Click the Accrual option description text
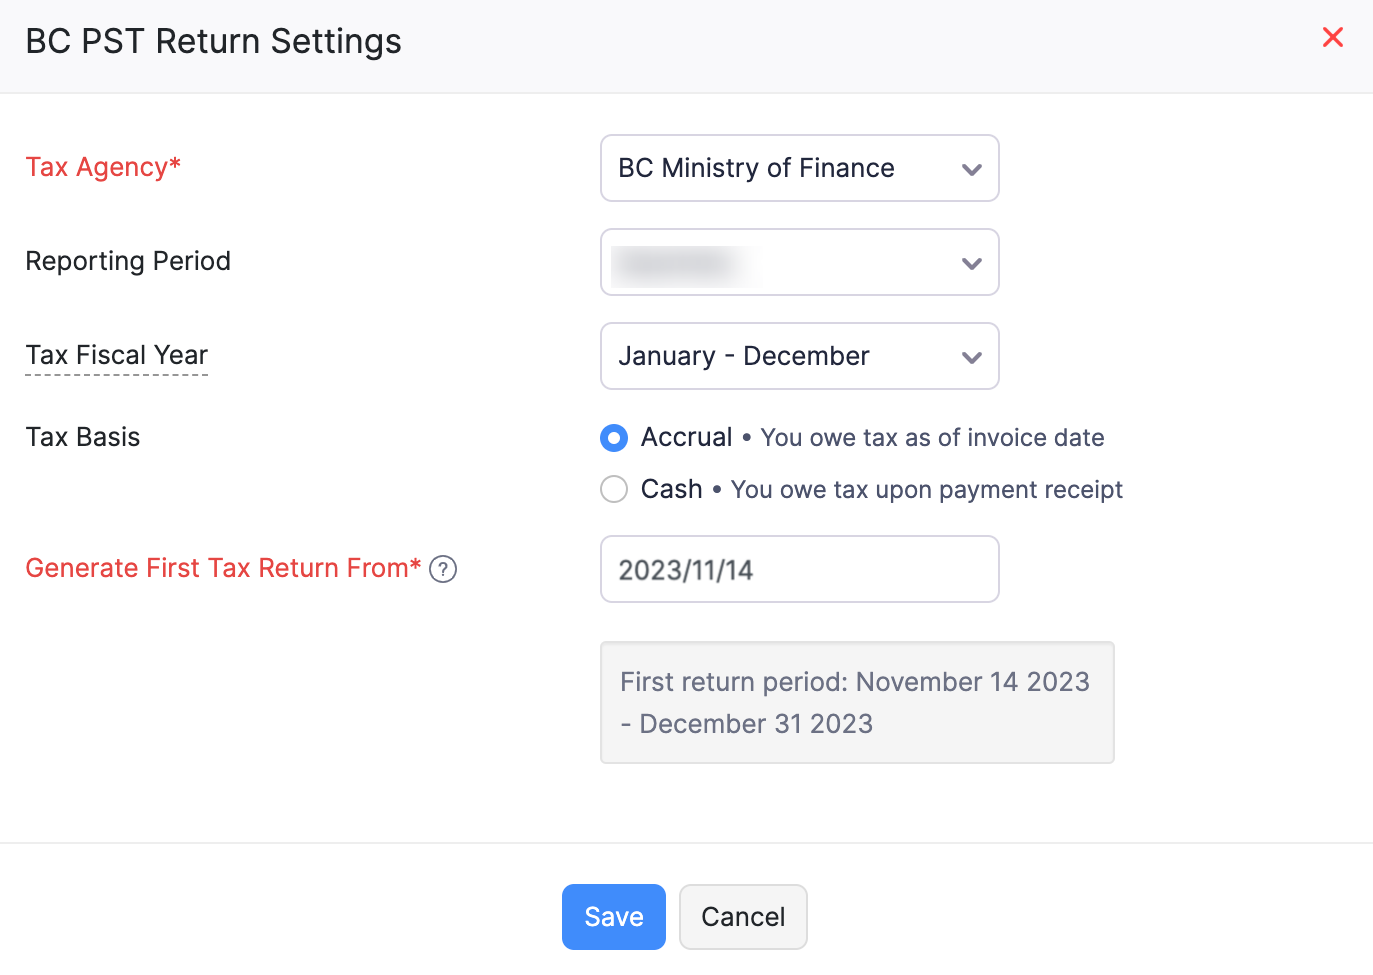The width and height of the screenshot is (1373, 975). (931, 438)
